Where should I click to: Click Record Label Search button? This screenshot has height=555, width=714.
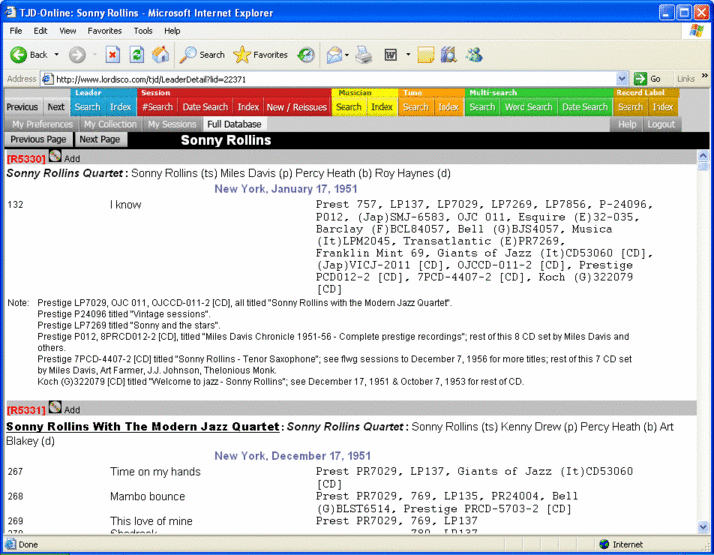click(630, 107)
